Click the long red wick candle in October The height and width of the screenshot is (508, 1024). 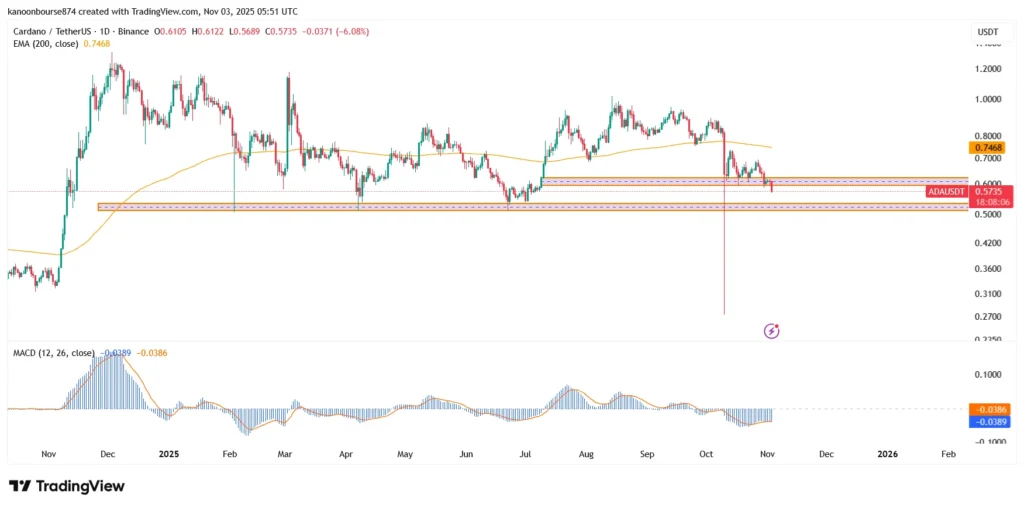(723, 260)
